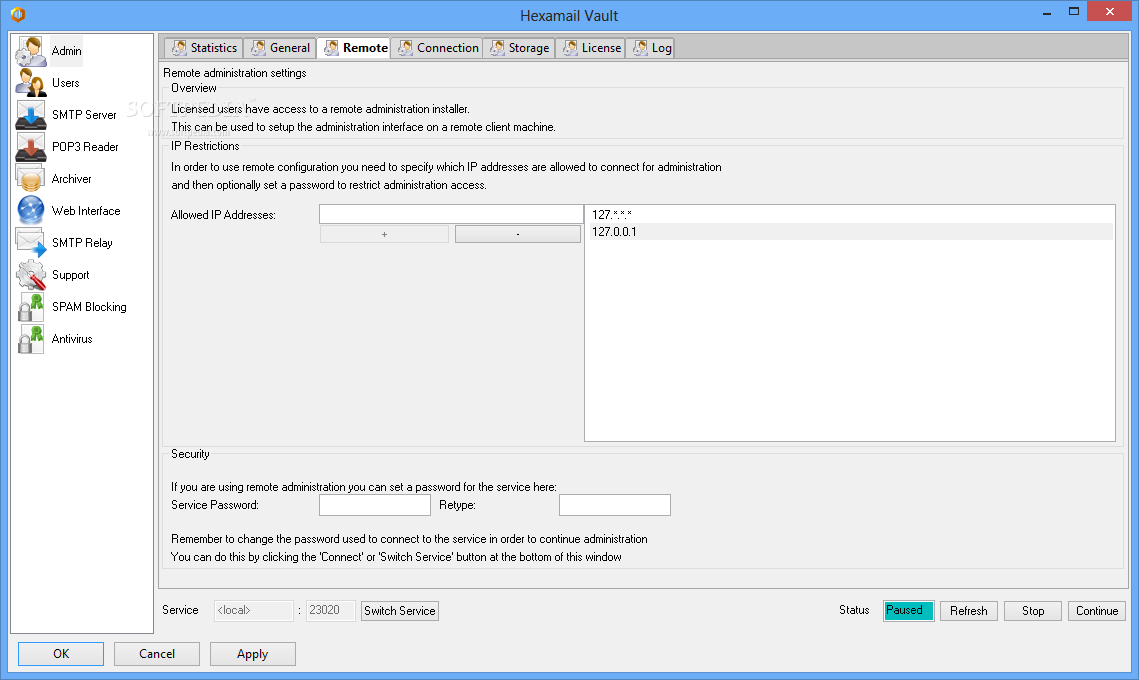Image resolution: width=1139 pixels, height=680 pixels.
Task: Click the Switch Service button
Action: pos(400,611)
